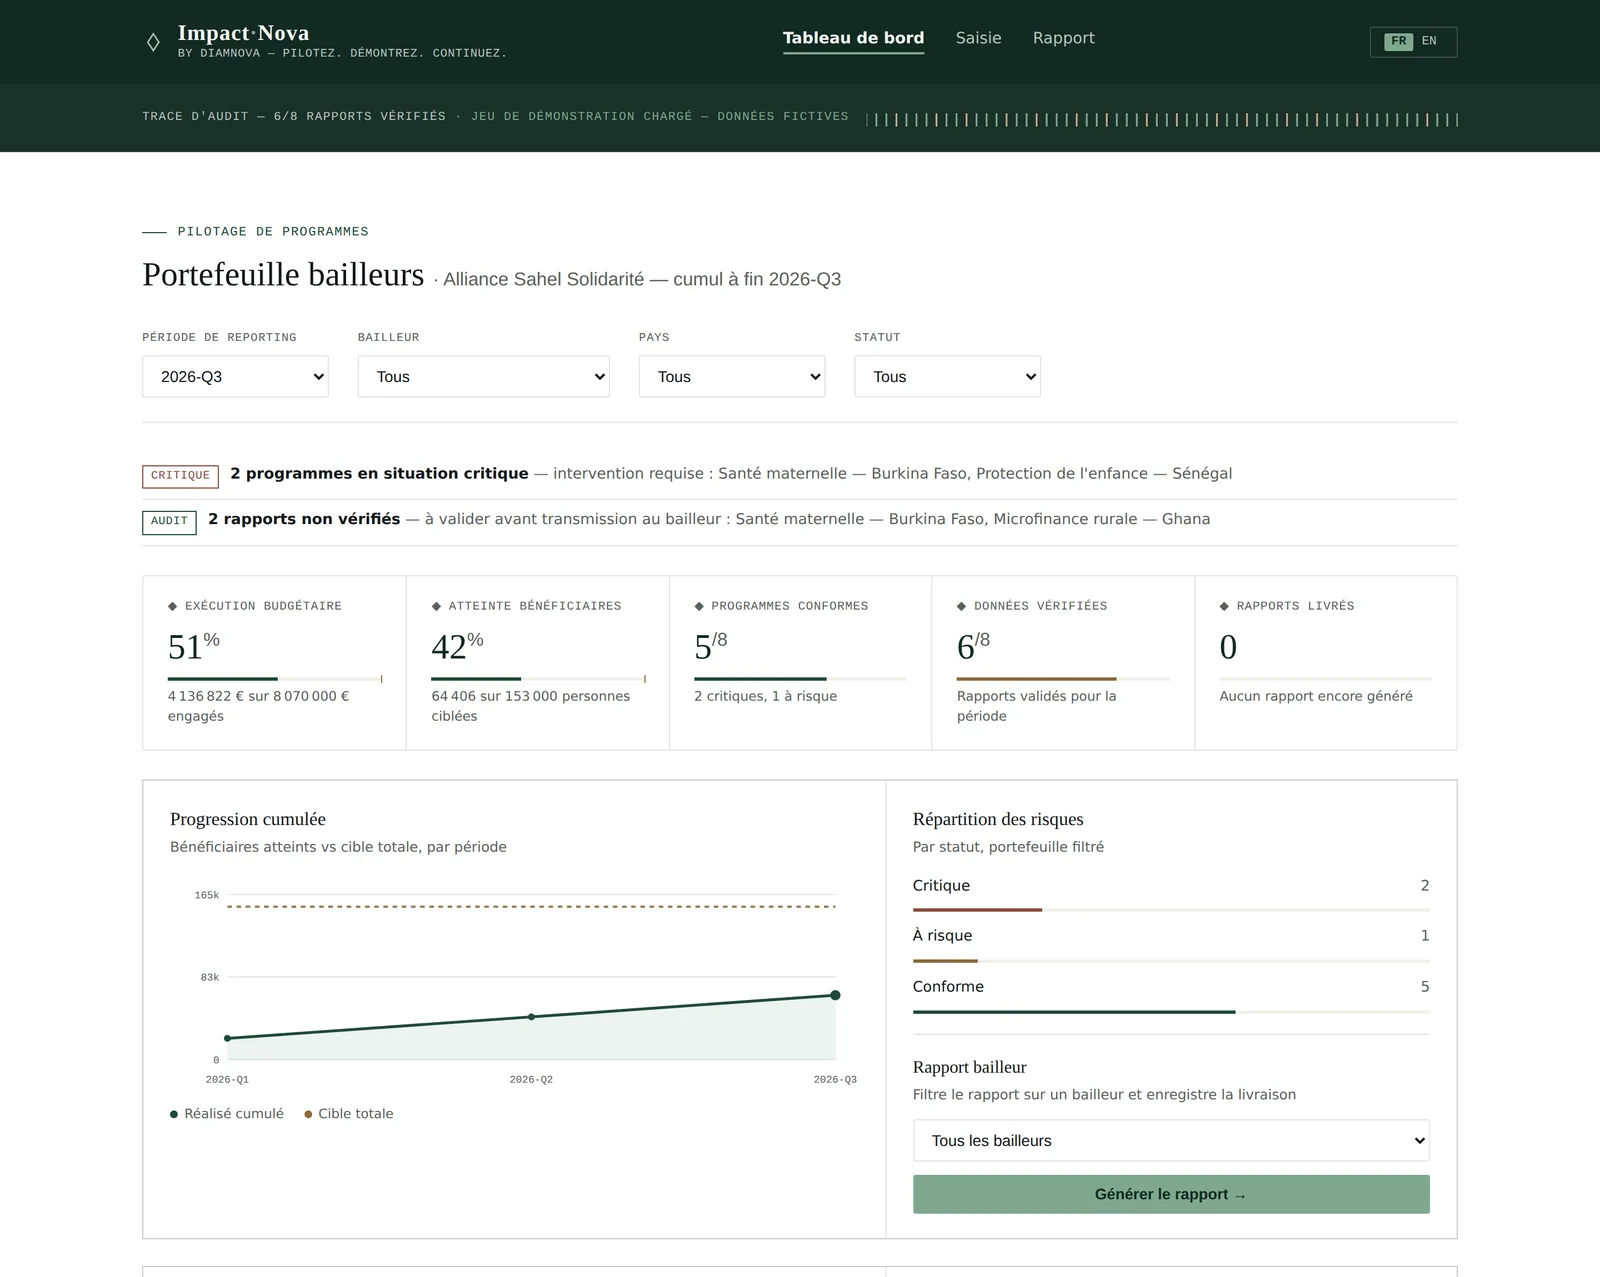Click the Conforme count '5'

(1425, 987)
